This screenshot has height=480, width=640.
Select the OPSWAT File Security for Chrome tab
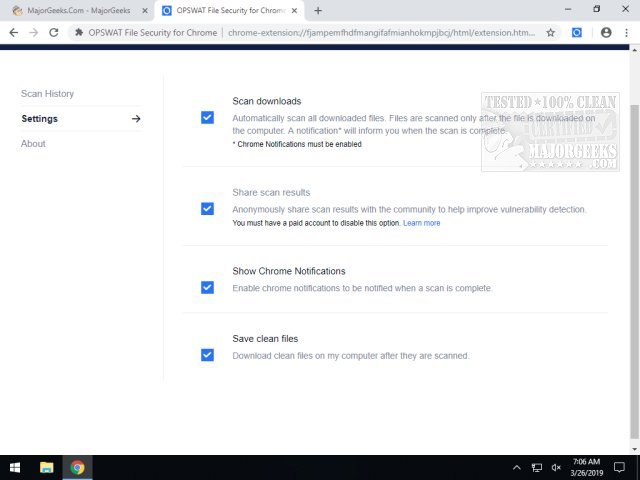230,11
